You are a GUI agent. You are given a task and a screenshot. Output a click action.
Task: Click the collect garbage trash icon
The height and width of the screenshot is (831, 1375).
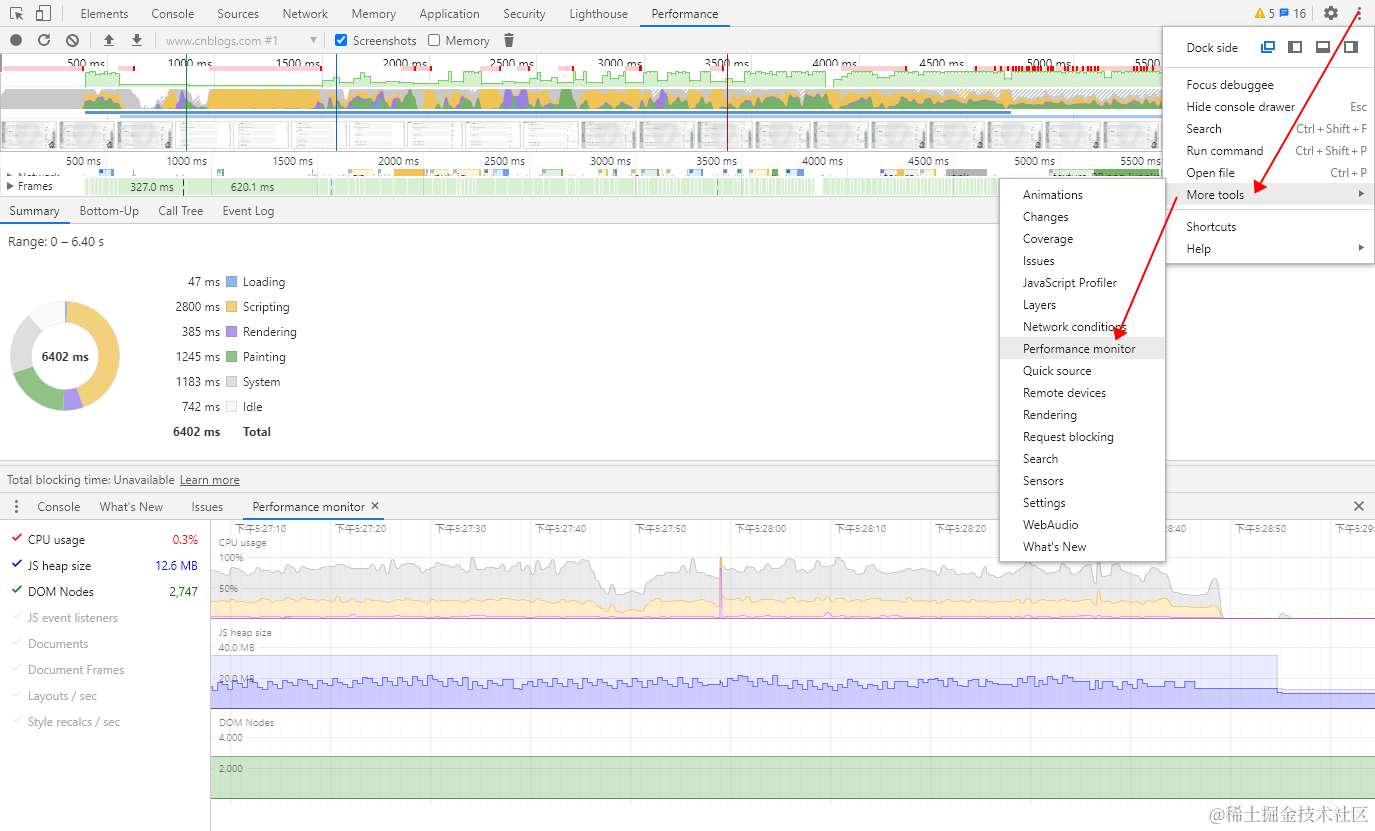[509, 40]
